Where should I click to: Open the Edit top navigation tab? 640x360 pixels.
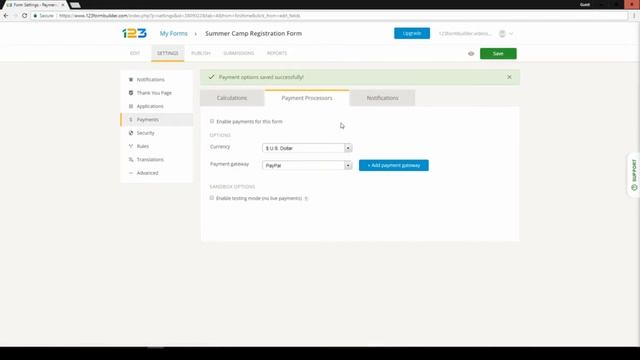[x=135, y=53]
